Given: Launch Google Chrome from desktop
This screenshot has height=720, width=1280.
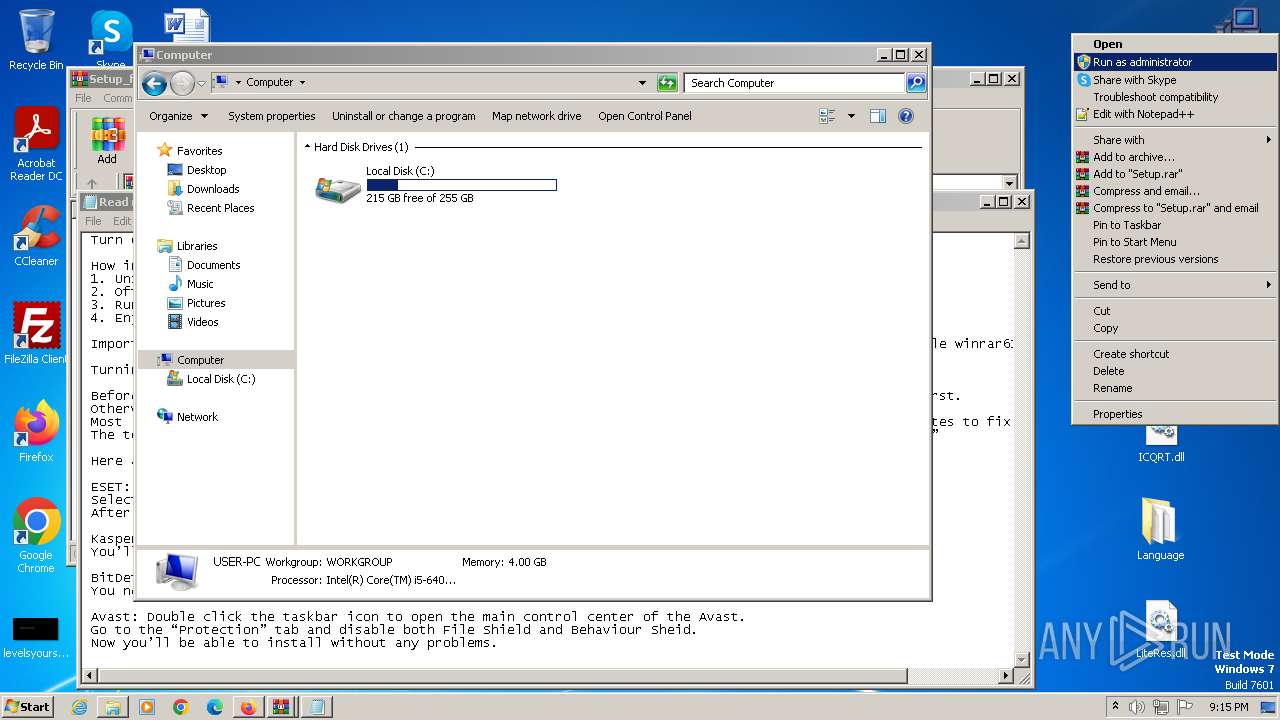Looking at the screenshot, I should click(37, 536).
